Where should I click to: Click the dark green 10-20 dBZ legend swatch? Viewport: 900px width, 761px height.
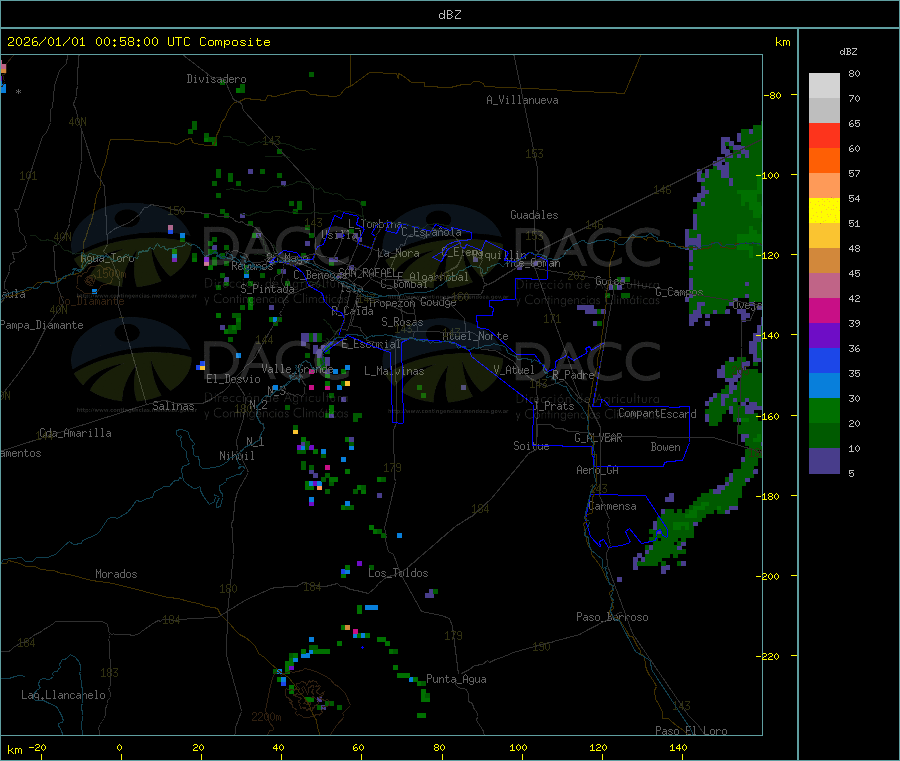[824, 436]
